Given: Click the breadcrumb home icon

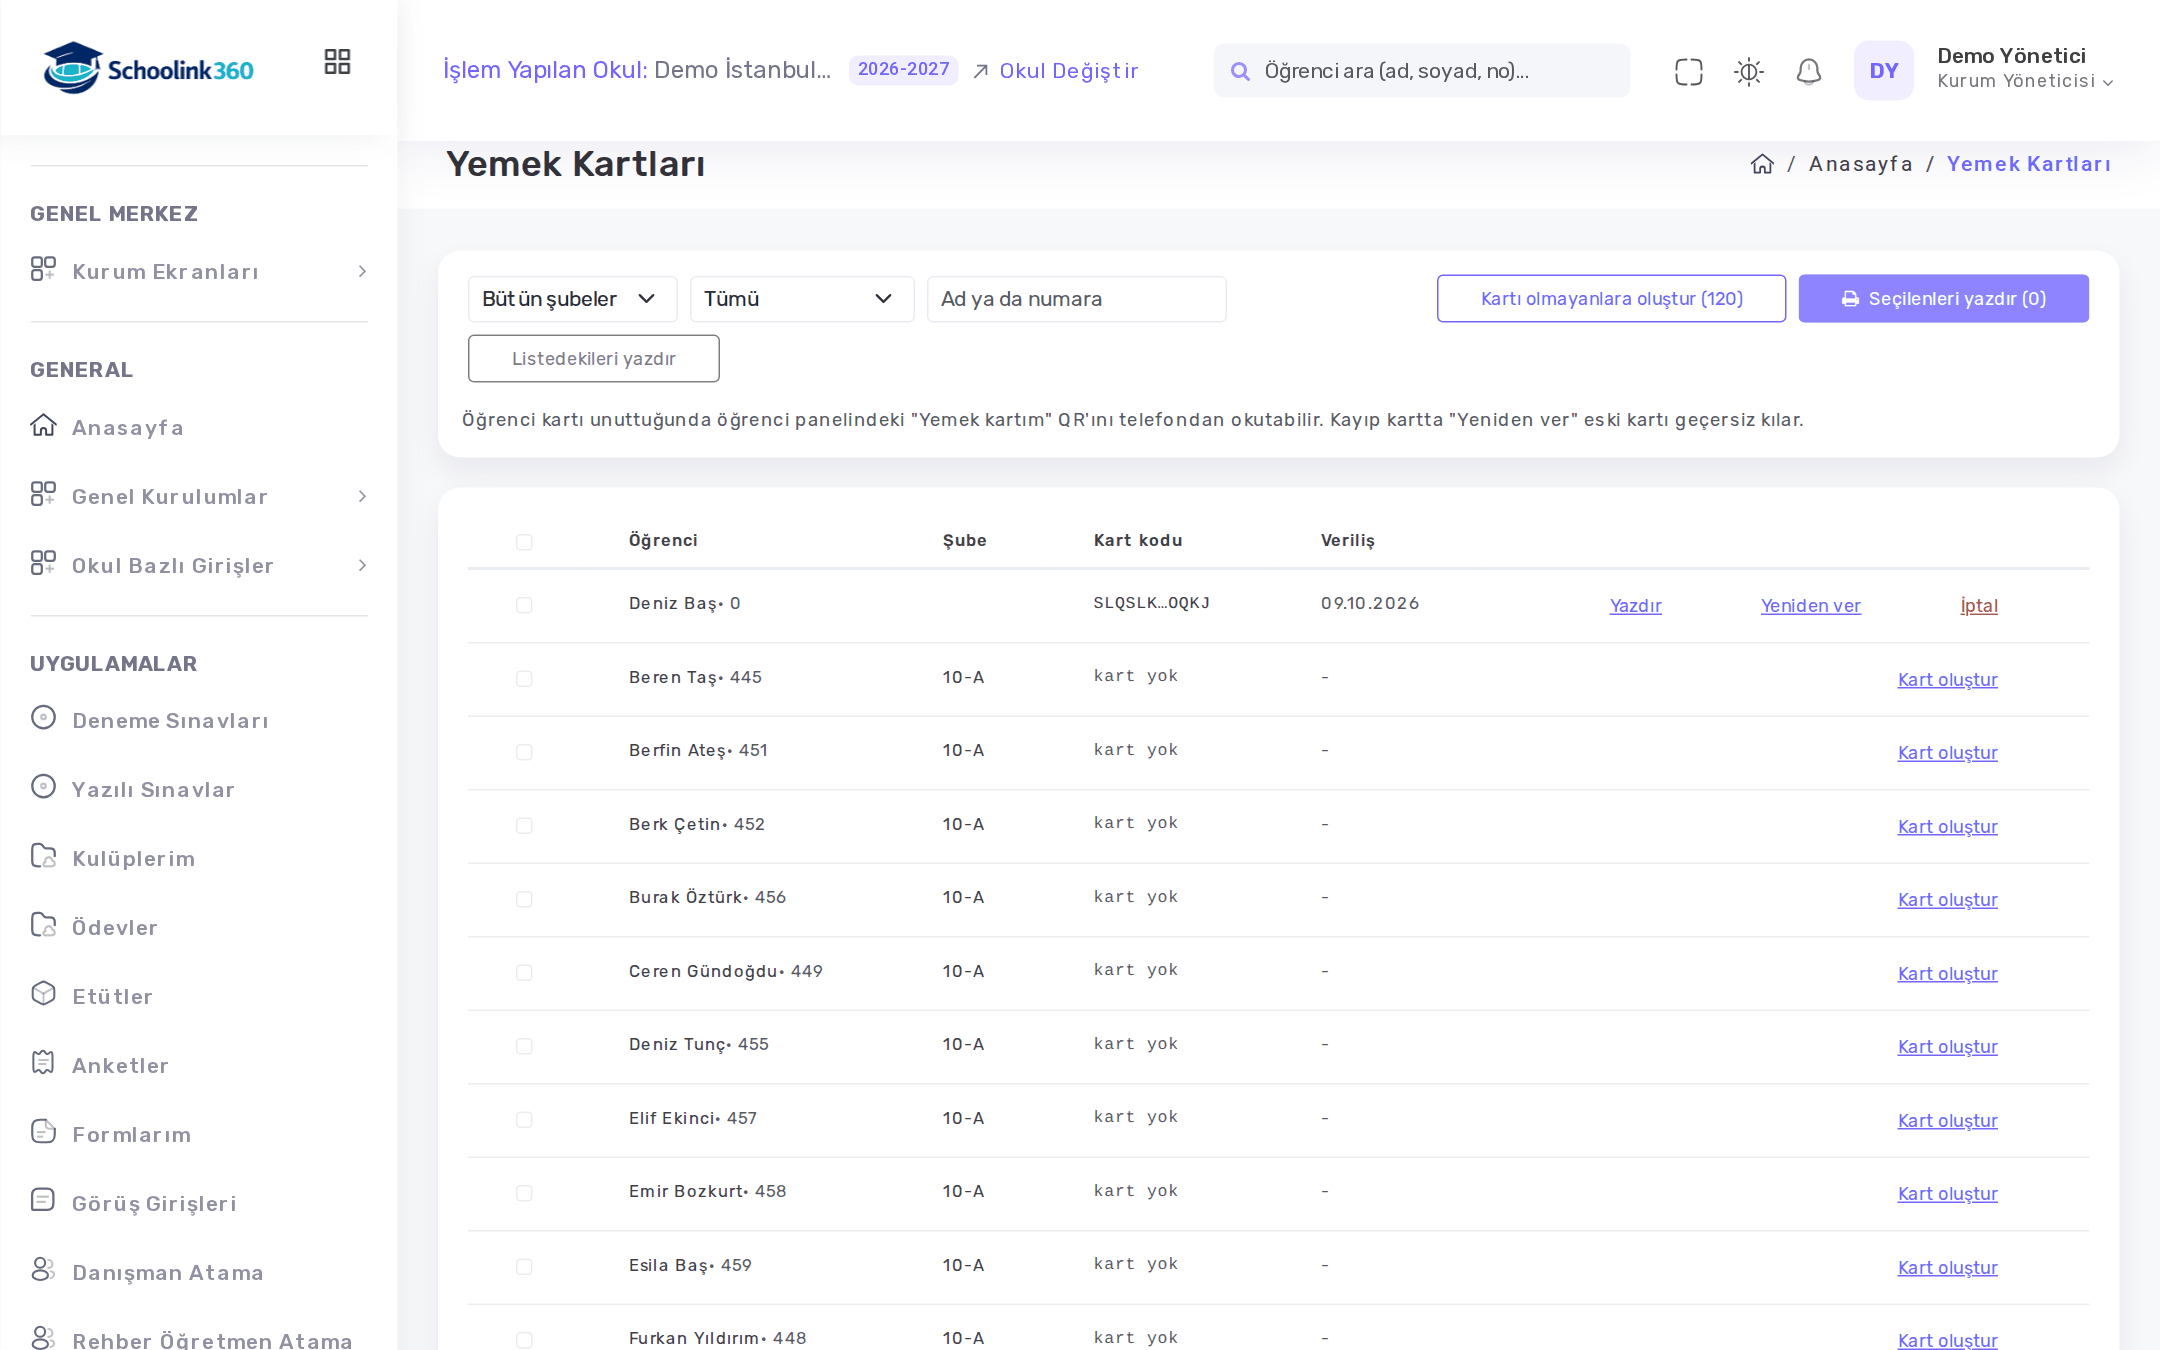Looking at the screenshot, I should pos(1762,164).
